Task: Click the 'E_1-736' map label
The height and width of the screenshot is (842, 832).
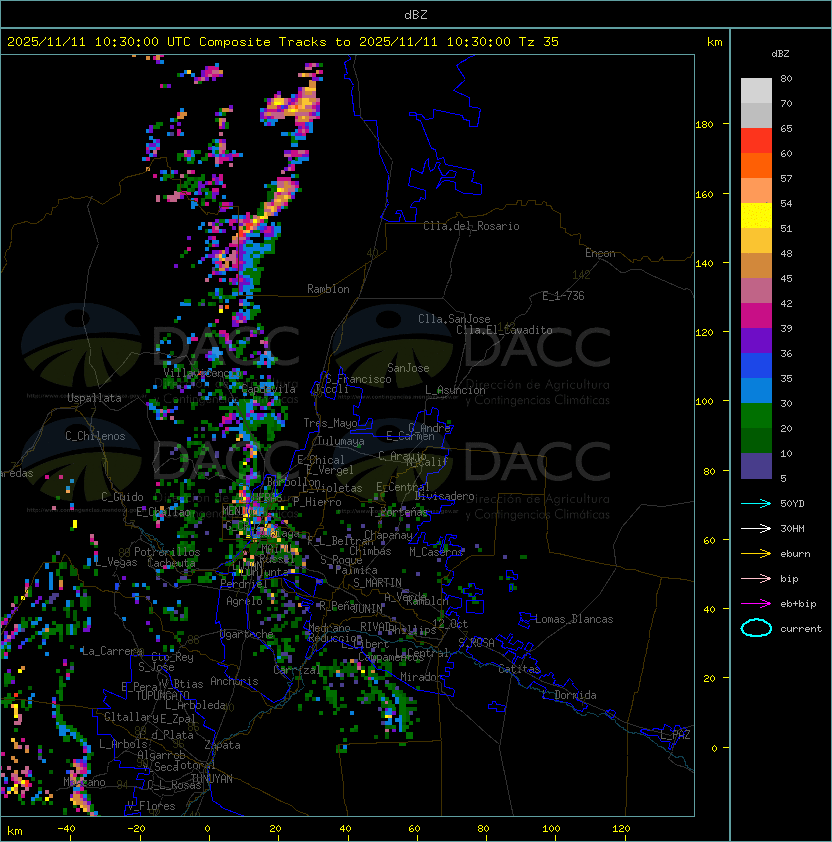Action: pos(563,296)
